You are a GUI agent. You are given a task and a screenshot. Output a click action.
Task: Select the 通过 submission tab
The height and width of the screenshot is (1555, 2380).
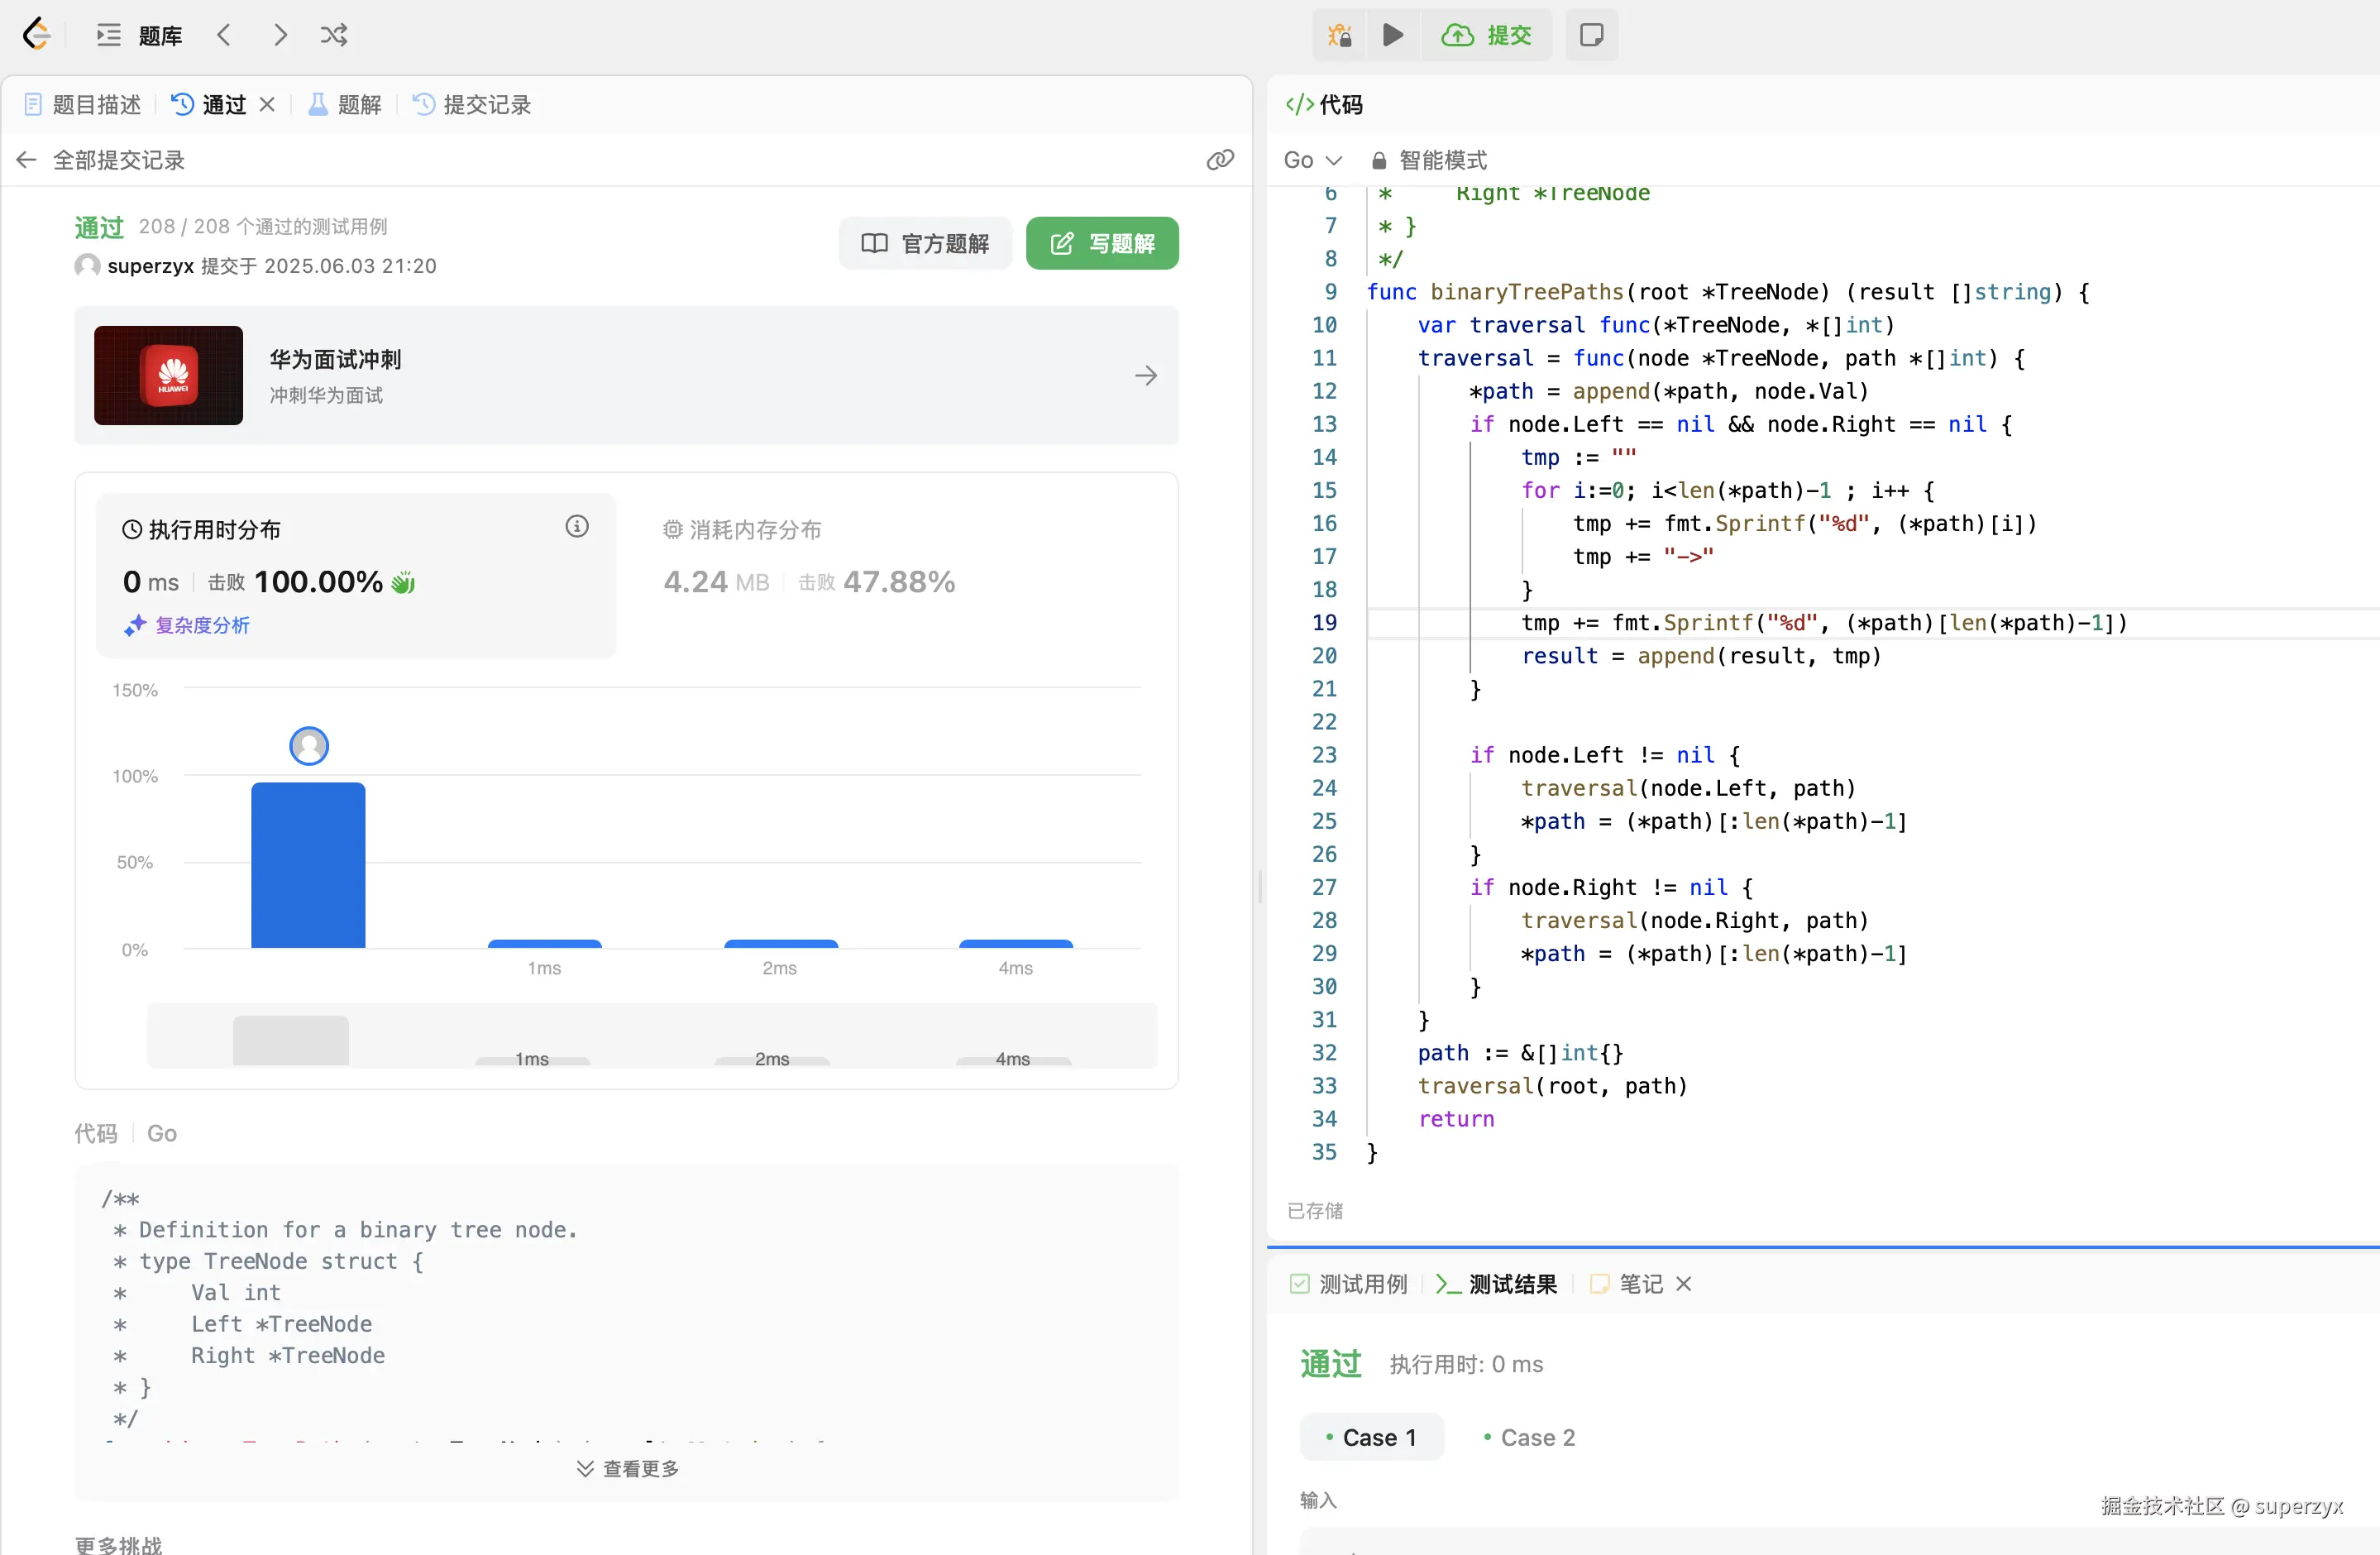[209, 104]
